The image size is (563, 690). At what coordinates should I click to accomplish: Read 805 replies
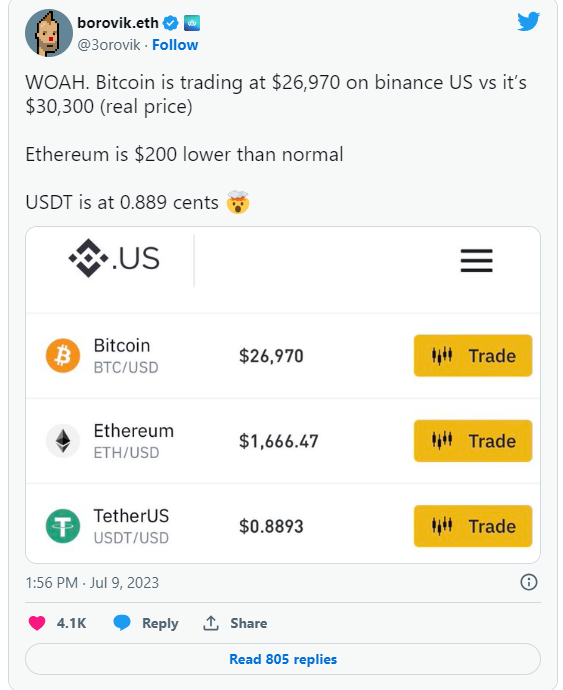(x=283, y=659)
